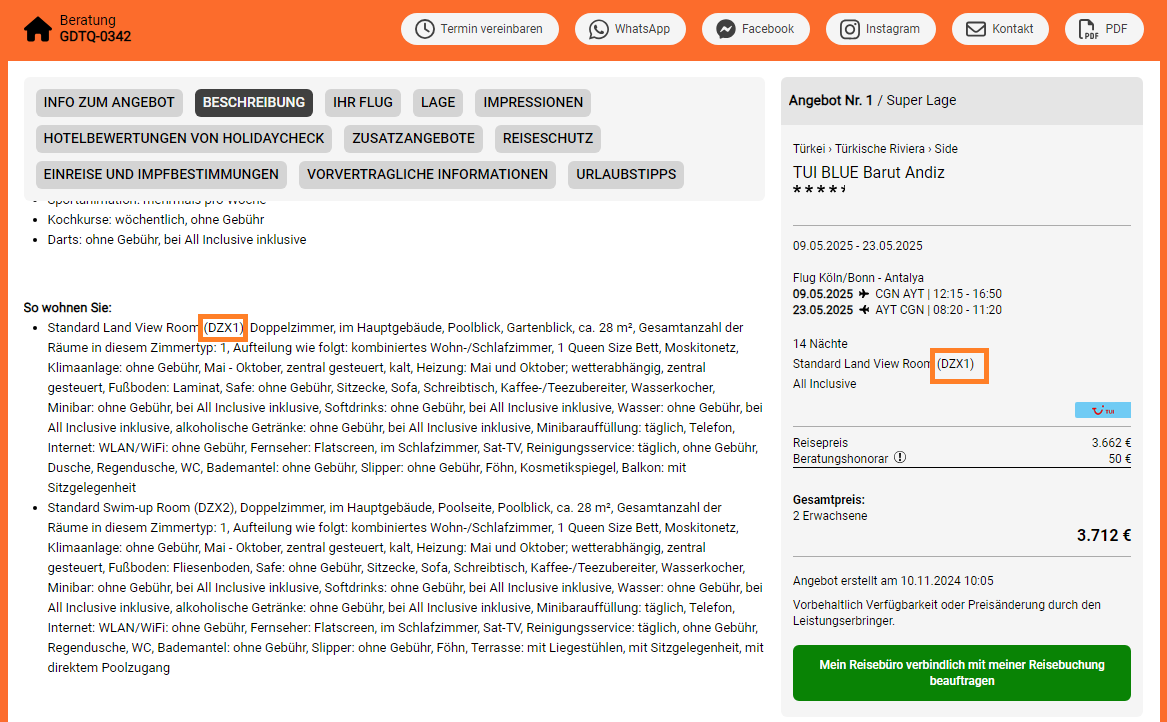This screenshot has width=1167, height=722.
Task: Open the IMPRESSIONEN tab
Action: point(533,103)
